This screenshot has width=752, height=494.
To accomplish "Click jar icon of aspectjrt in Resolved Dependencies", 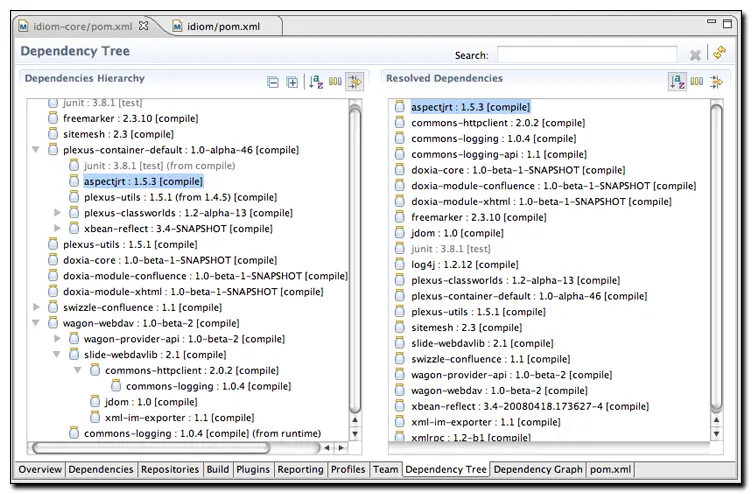I will point(399,106).
